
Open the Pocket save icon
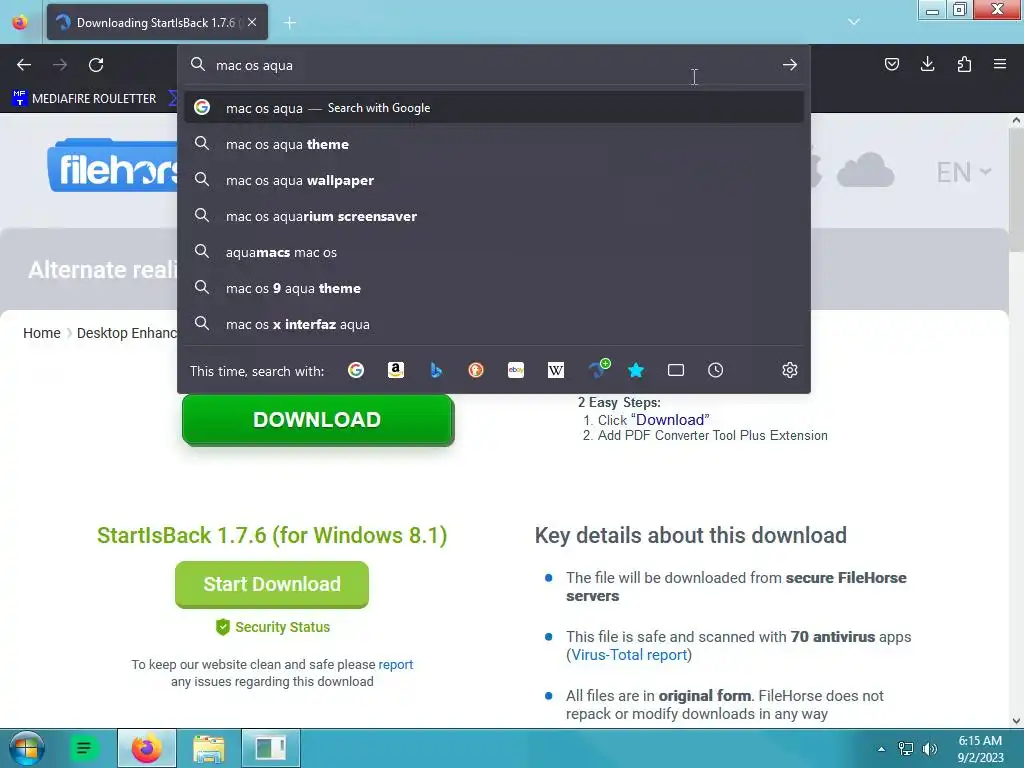pos(891,64)
